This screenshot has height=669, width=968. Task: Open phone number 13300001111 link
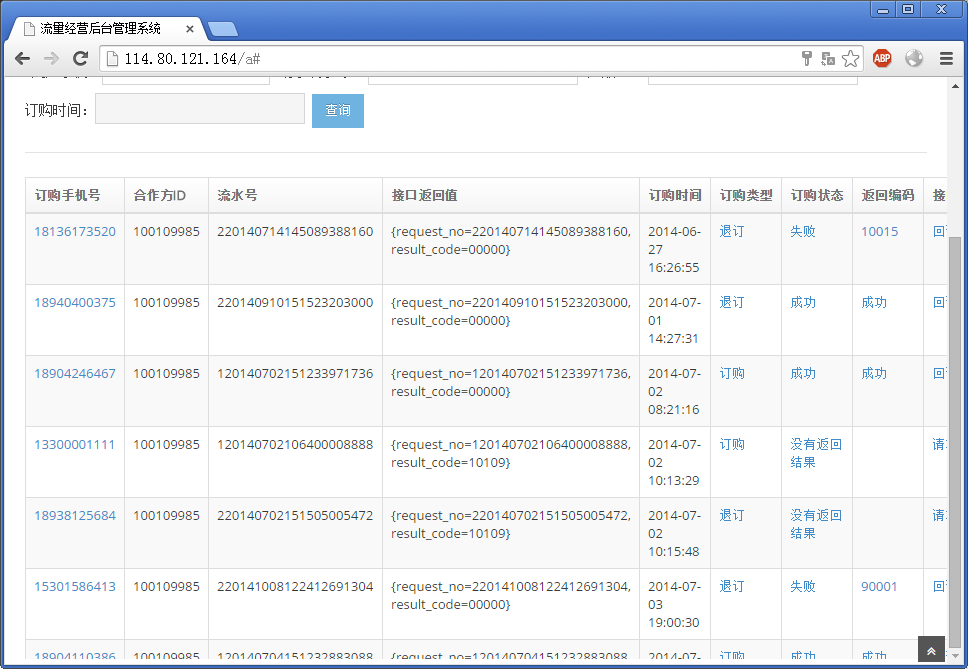click(x=75, y=444)
